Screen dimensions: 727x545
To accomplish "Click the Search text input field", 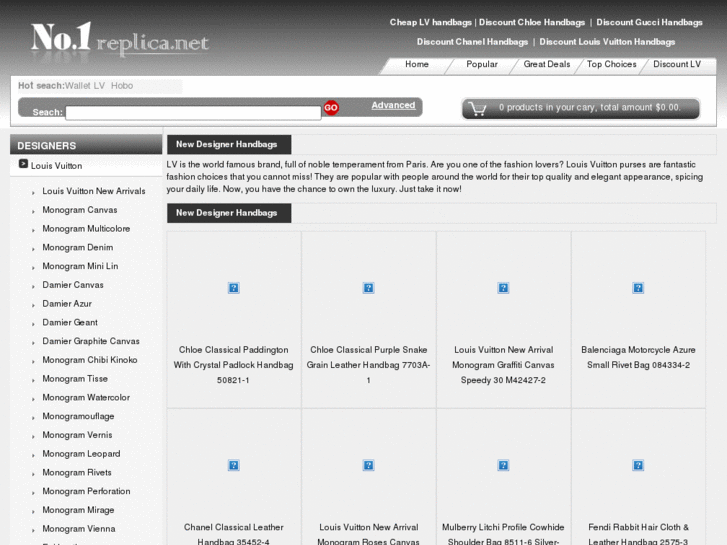I will coord(193,113).
